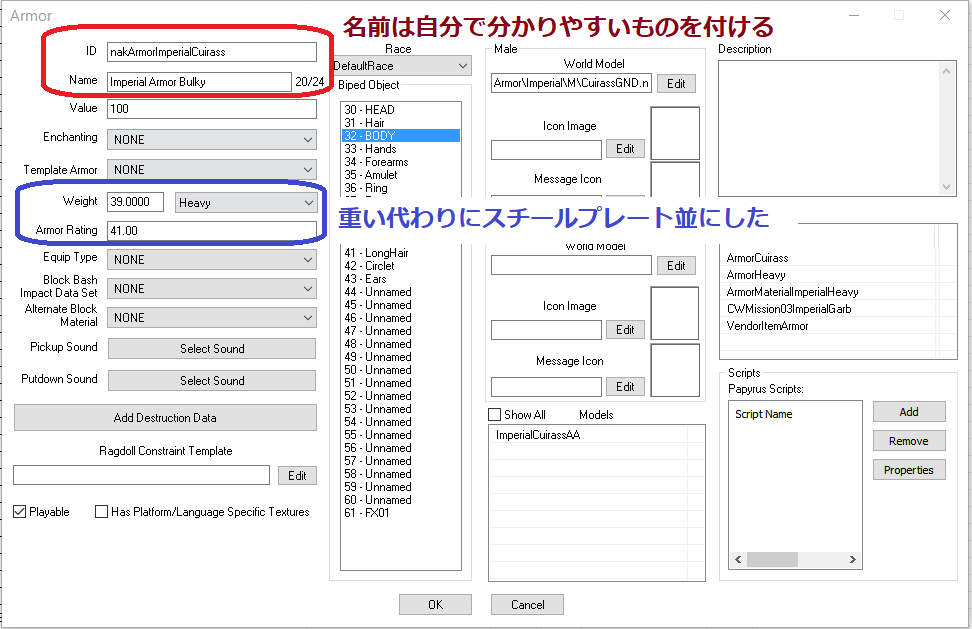The width and height of the screenshot is (972, 629).
Task: Click Select Sound for Pickup Sound
Action: click(212, 349)
